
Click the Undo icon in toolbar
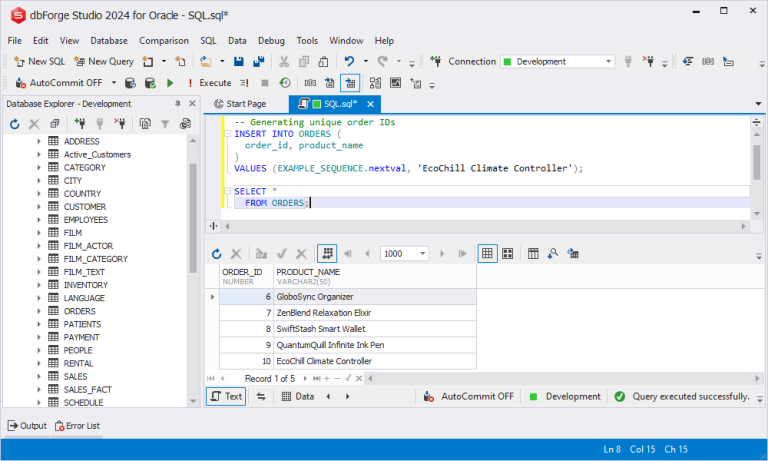click(x=349, y=61)
